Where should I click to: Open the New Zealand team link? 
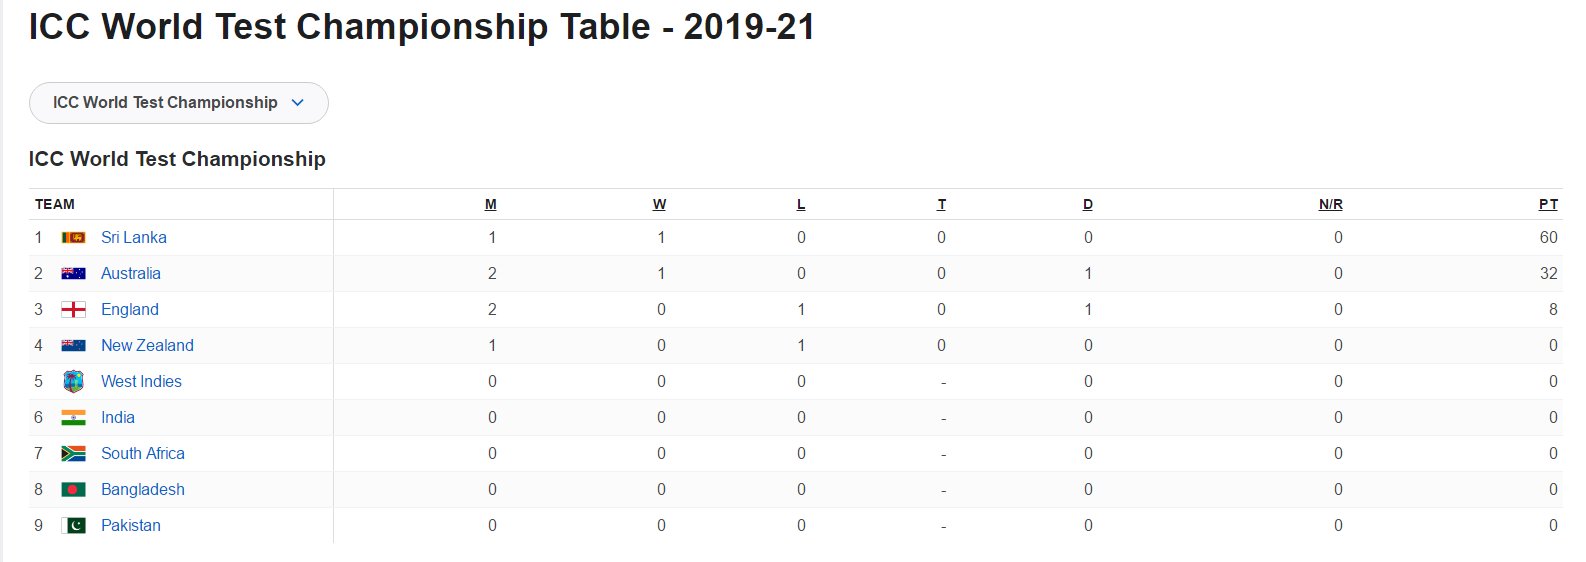coord(147,346)
